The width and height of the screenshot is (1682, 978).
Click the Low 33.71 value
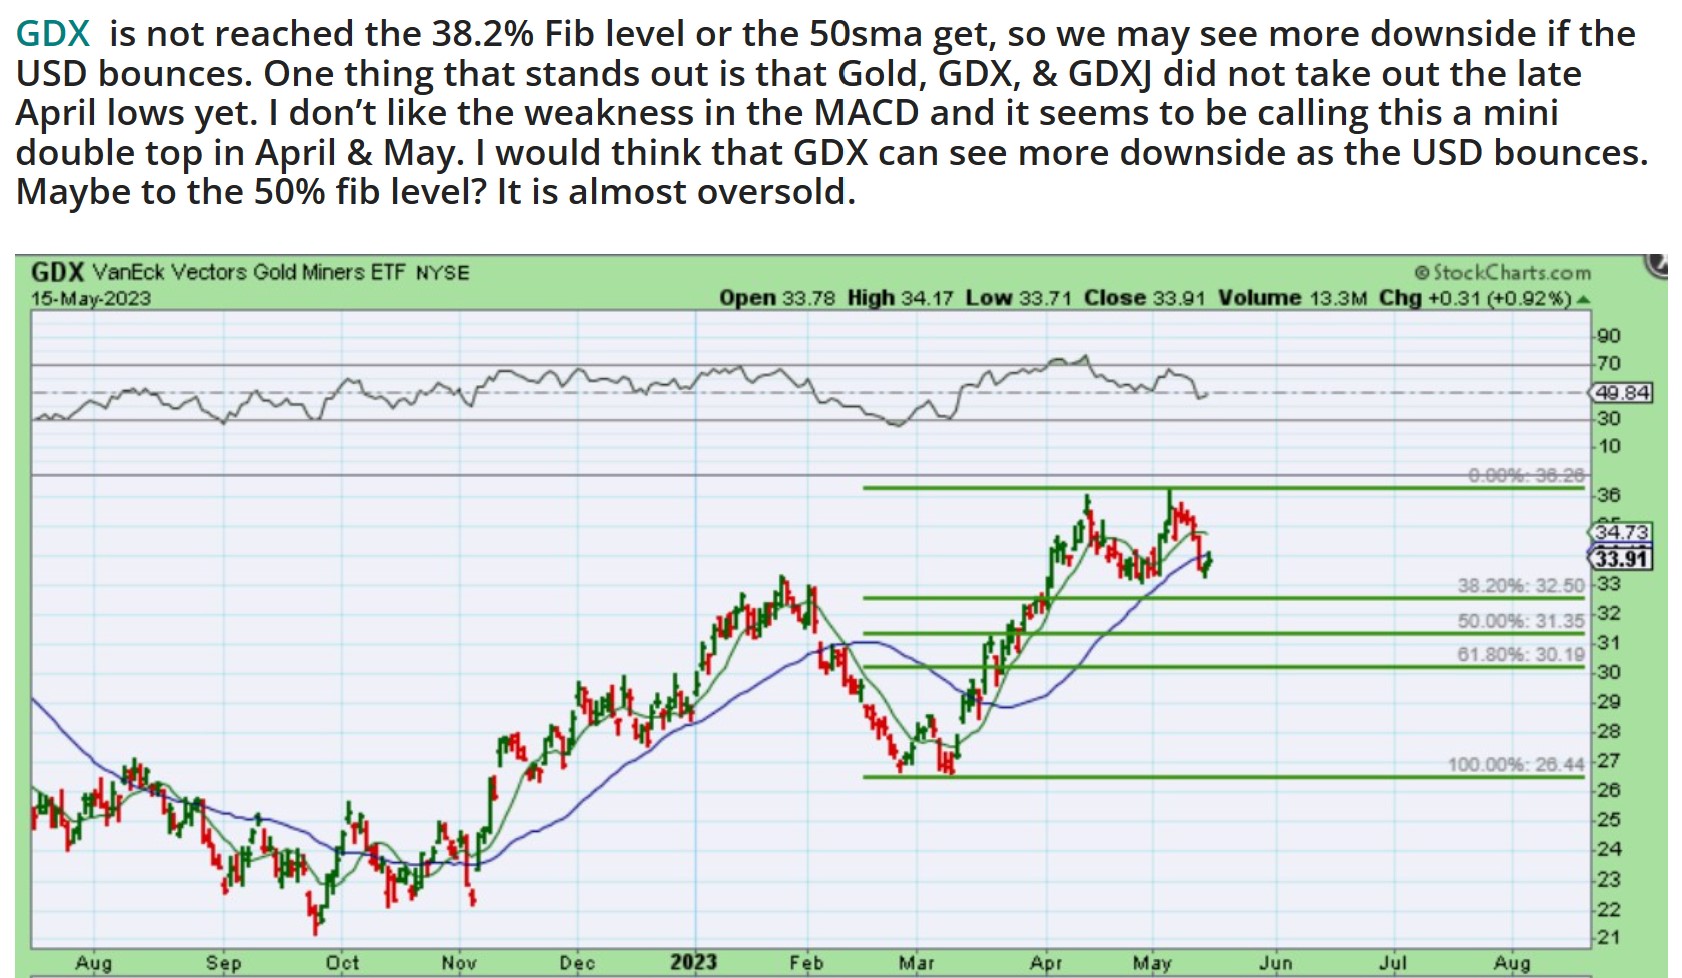tap(1020, 298)
